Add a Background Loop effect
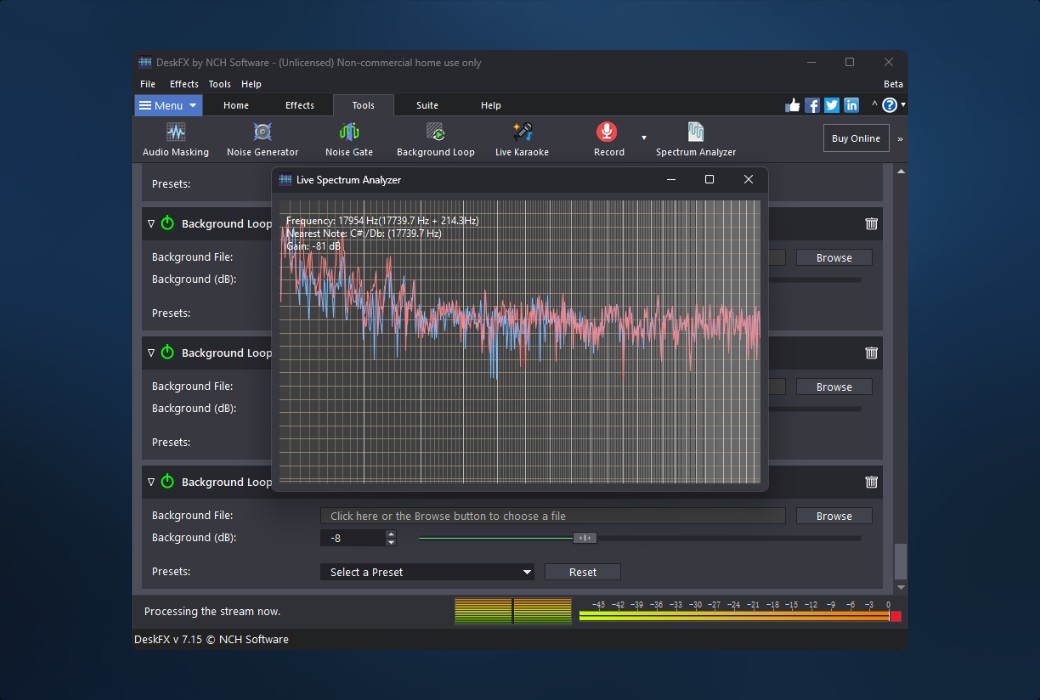The width and height of the screenshot is (1040, 700). click(x=435, y=139)
